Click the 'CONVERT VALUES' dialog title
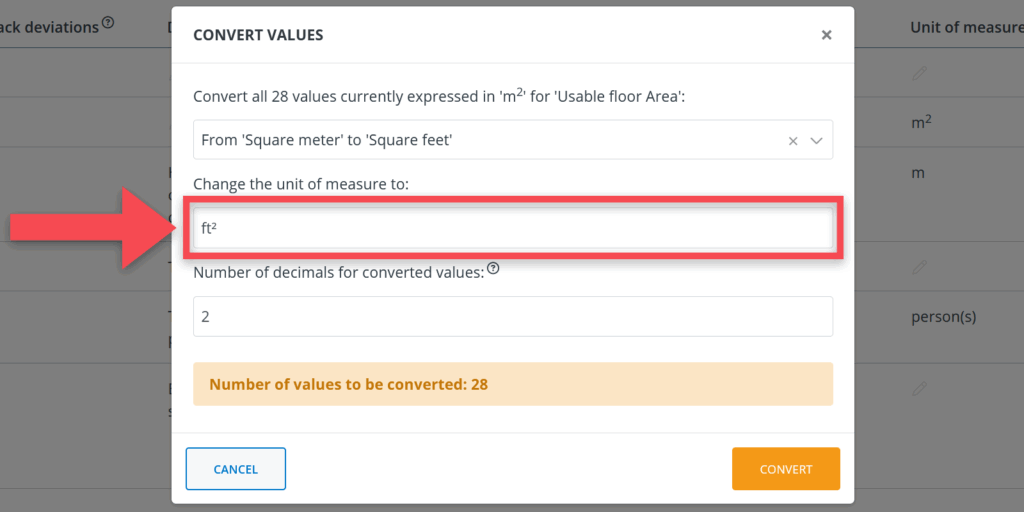Viewport: 1024px width, 512px height. tap(258, 35)
